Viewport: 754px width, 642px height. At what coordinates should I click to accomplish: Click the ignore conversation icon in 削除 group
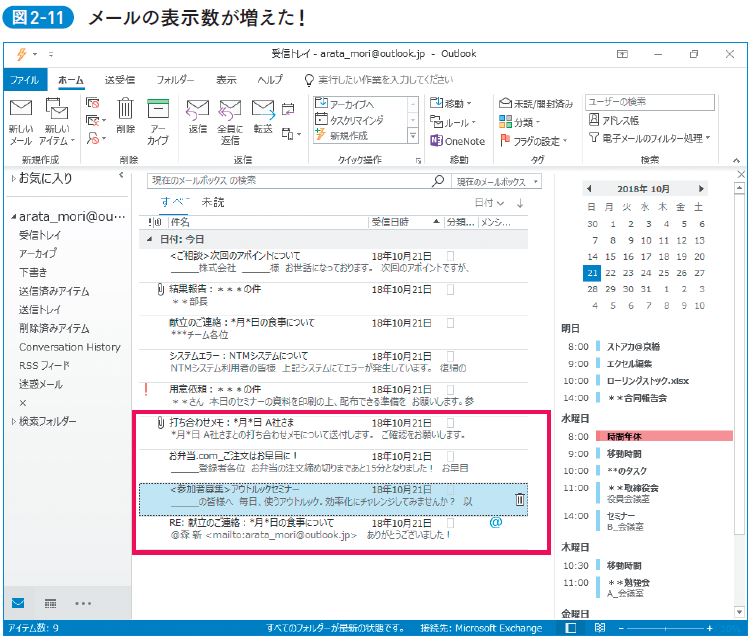[92, 102]
